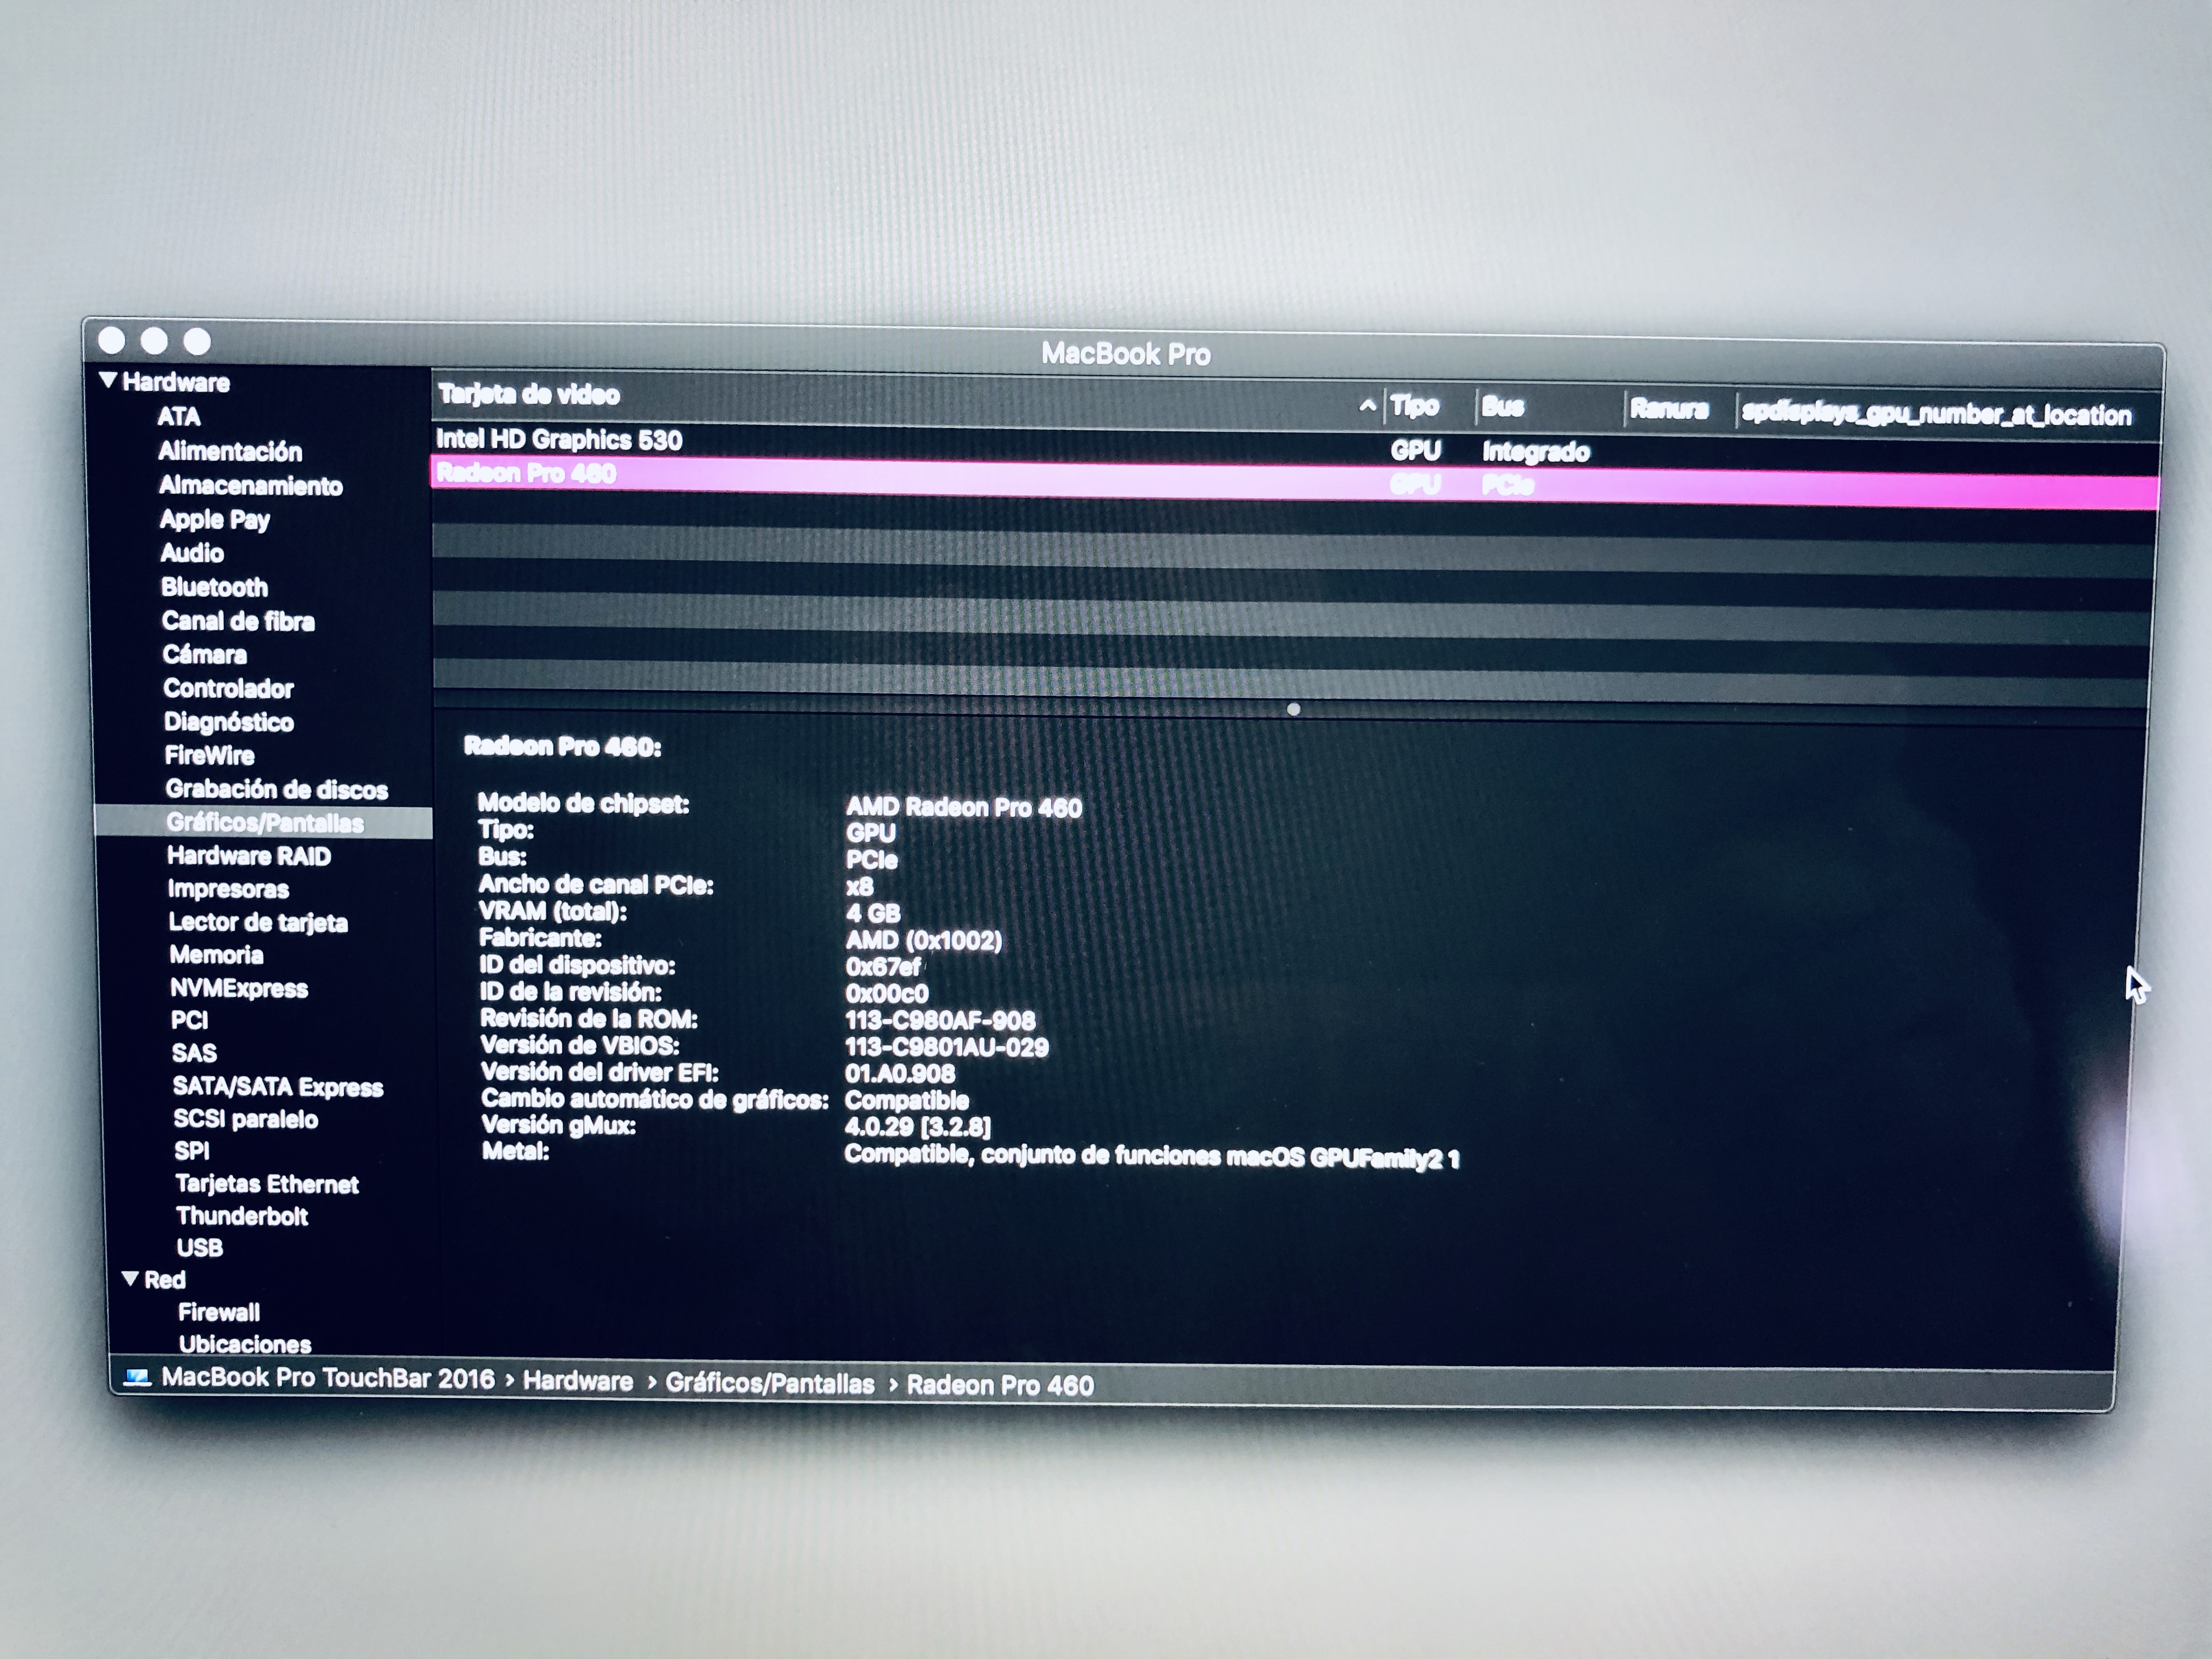Sort by the Ranura column header
Image resolution: width=2212 pixels, height=1659 pixels.
[x=1669, y=409]
